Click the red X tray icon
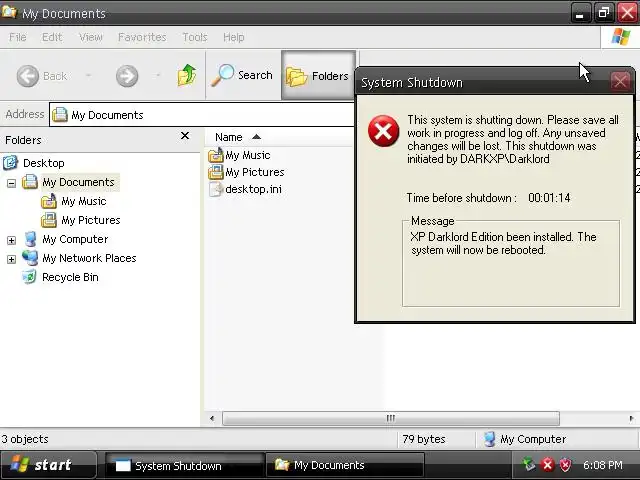Screen dimensions: 640x480 coord(548,464)
